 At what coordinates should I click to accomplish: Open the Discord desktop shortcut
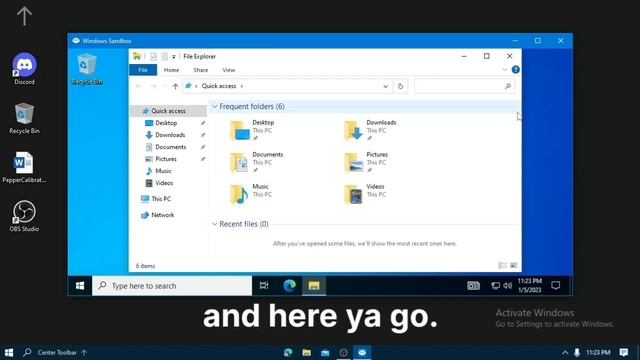point(24,69)
